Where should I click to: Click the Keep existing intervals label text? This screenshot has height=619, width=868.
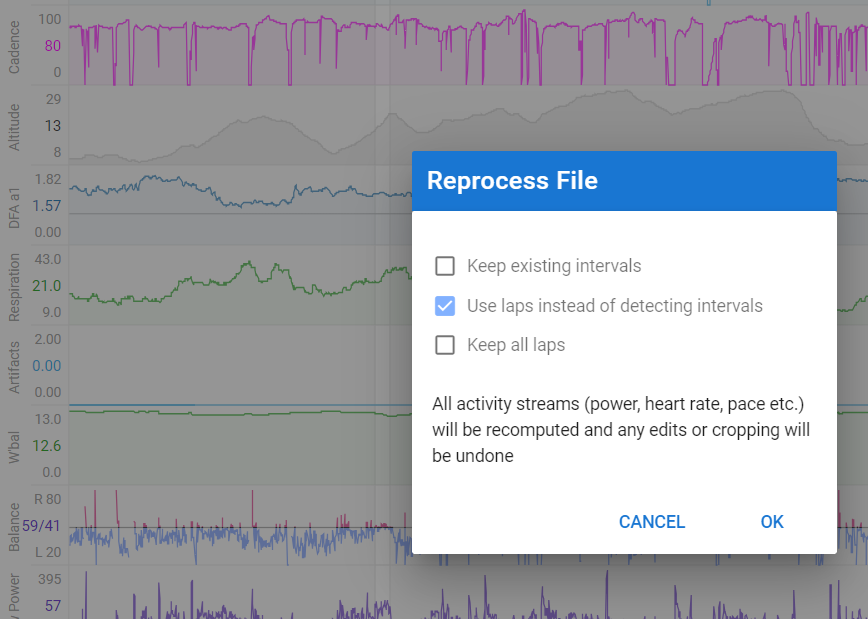click(x=554, y=266)
